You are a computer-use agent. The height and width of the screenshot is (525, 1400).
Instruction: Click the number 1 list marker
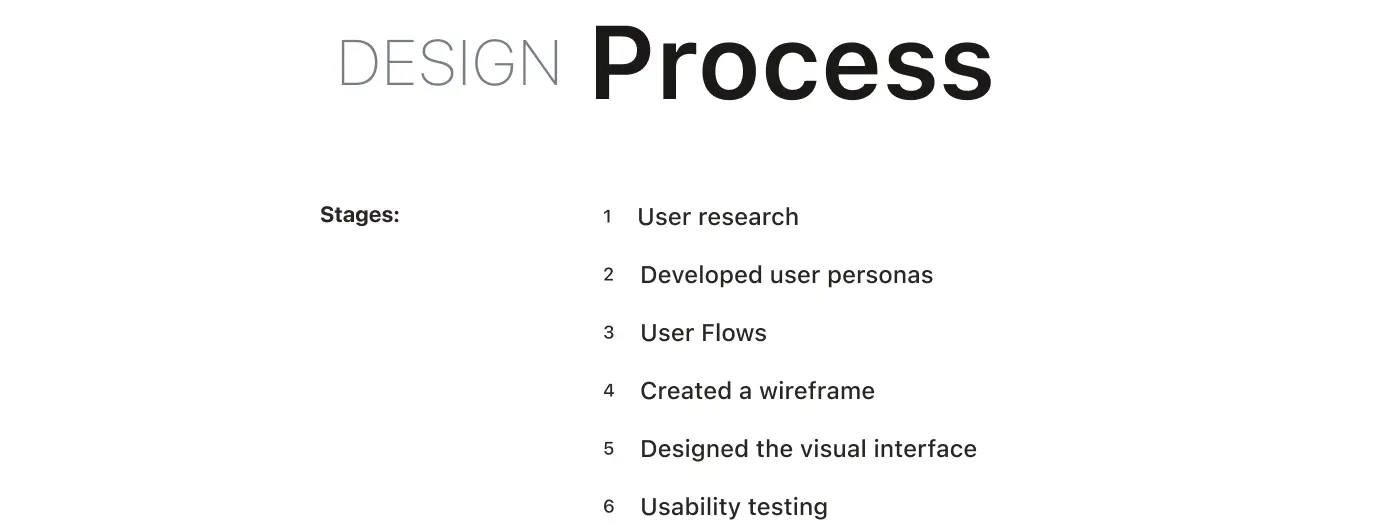pos(607,216)
